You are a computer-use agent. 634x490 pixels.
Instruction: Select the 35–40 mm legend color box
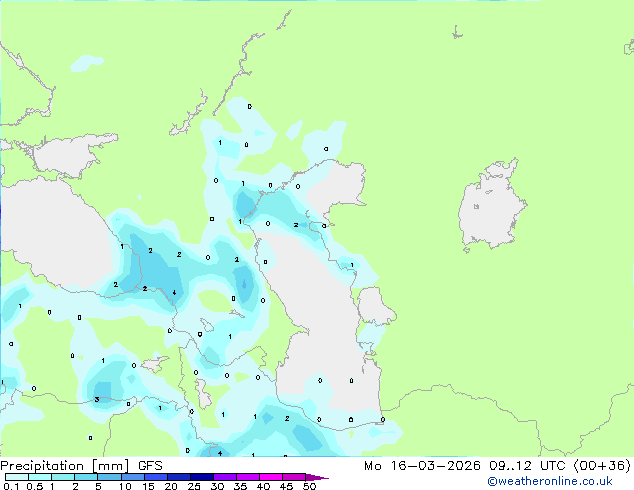(248, 477)
